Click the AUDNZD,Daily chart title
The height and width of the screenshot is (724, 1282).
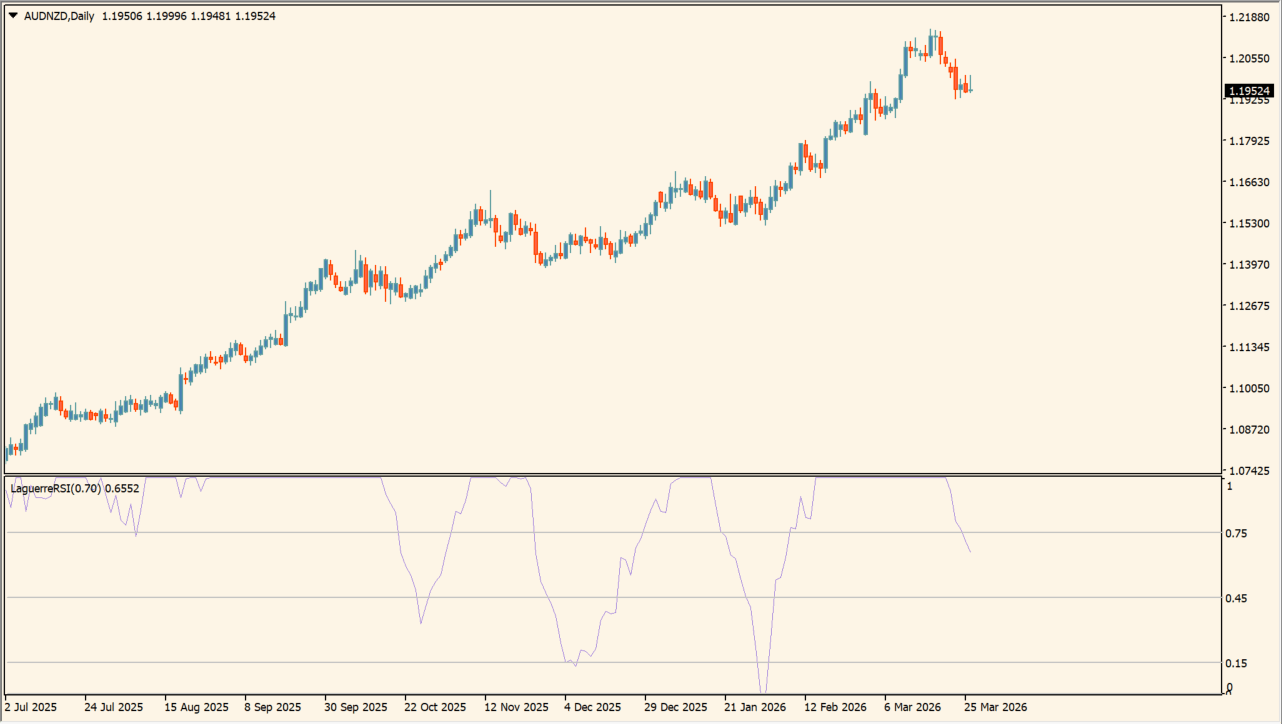(59, 16)
